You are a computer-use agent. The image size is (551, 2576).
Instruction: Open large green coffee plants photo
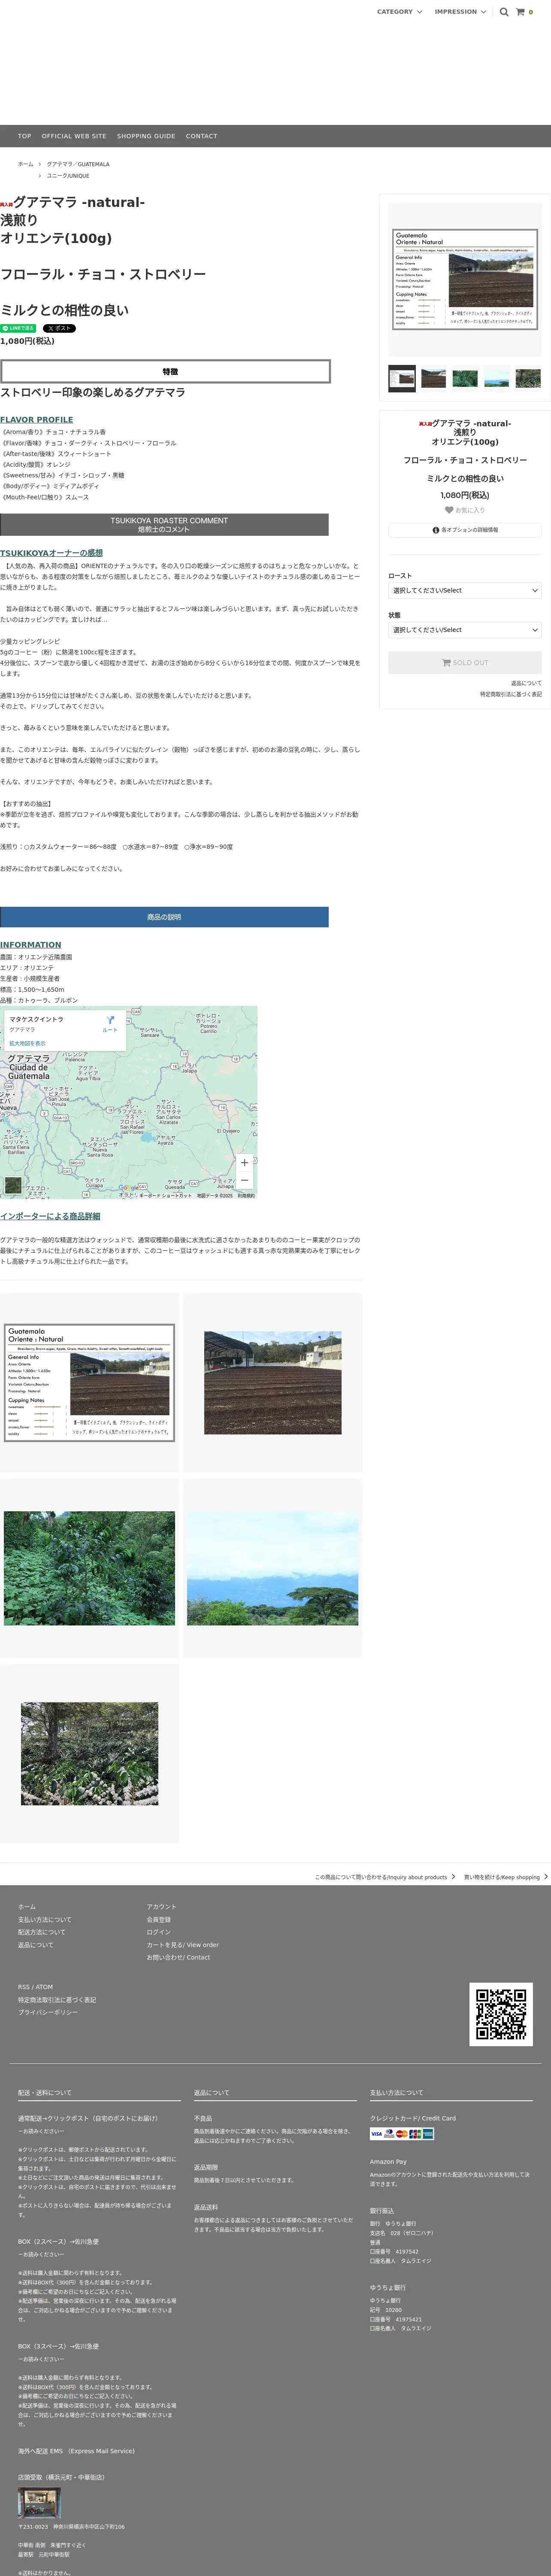(89, 1568)
